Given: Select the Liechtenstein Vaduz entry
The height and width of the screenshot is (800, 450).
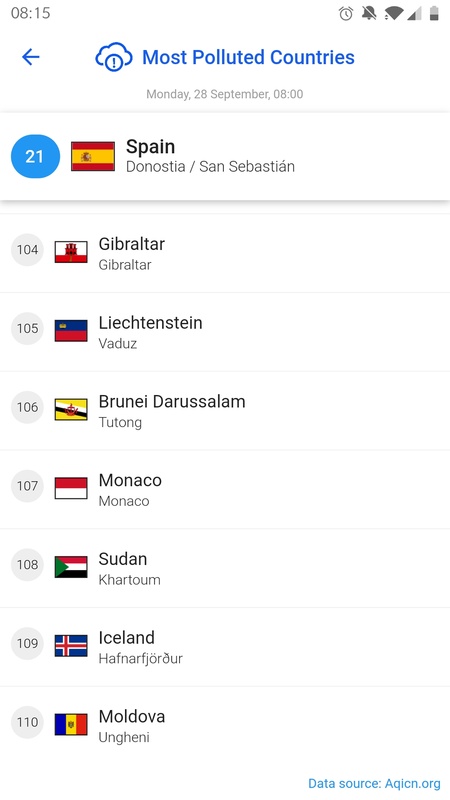Looking at the screenshot, I should 225,332.
